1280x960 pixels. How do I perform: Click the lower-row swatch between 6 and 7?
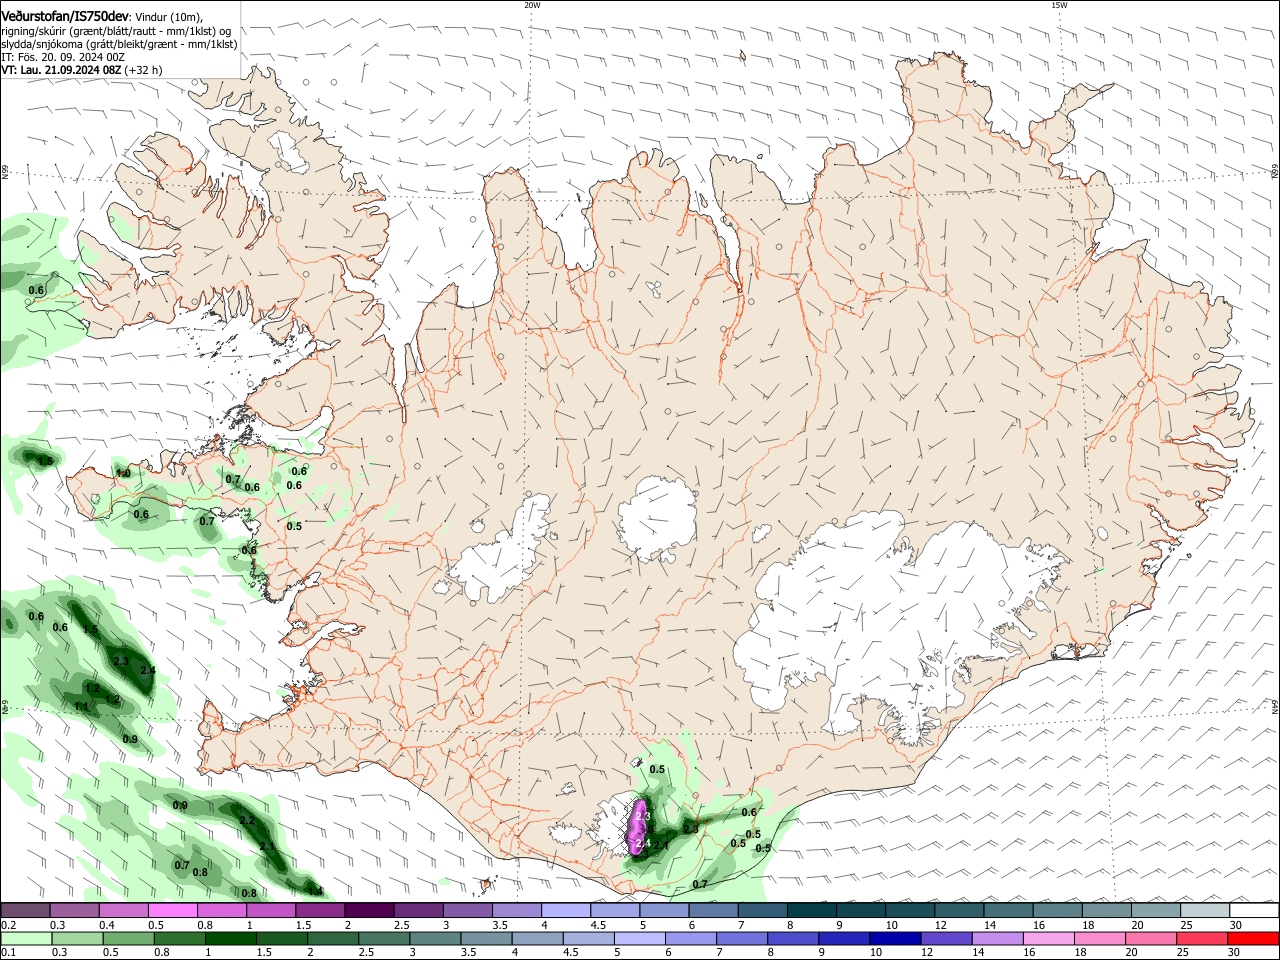click(x=689, y=938)
